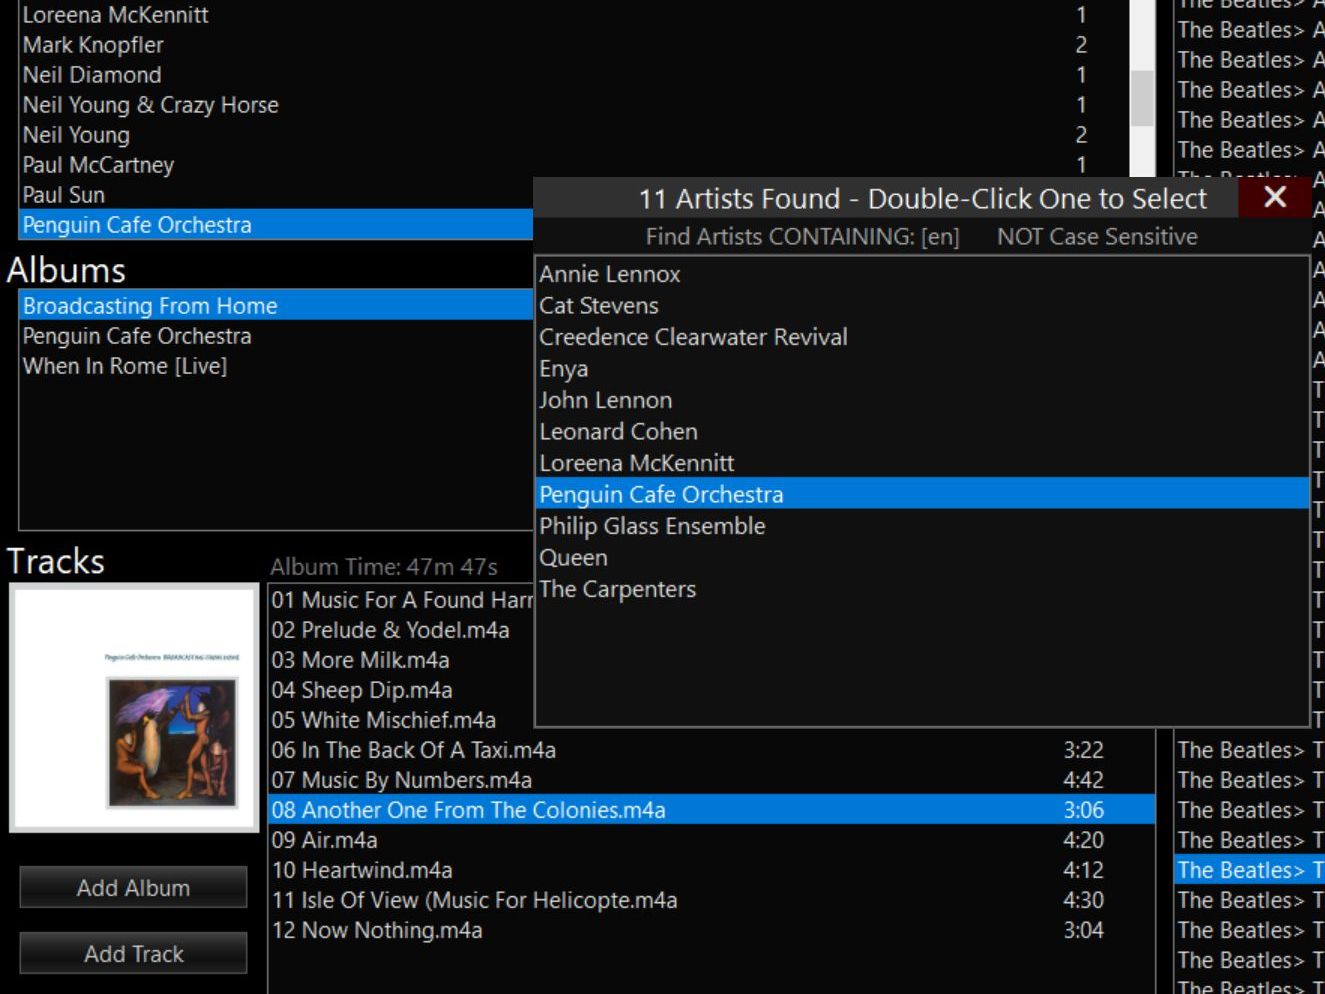Choose Queen from the found artists
This screenshot has width=1325, height=994.
(x=573, y=558)
